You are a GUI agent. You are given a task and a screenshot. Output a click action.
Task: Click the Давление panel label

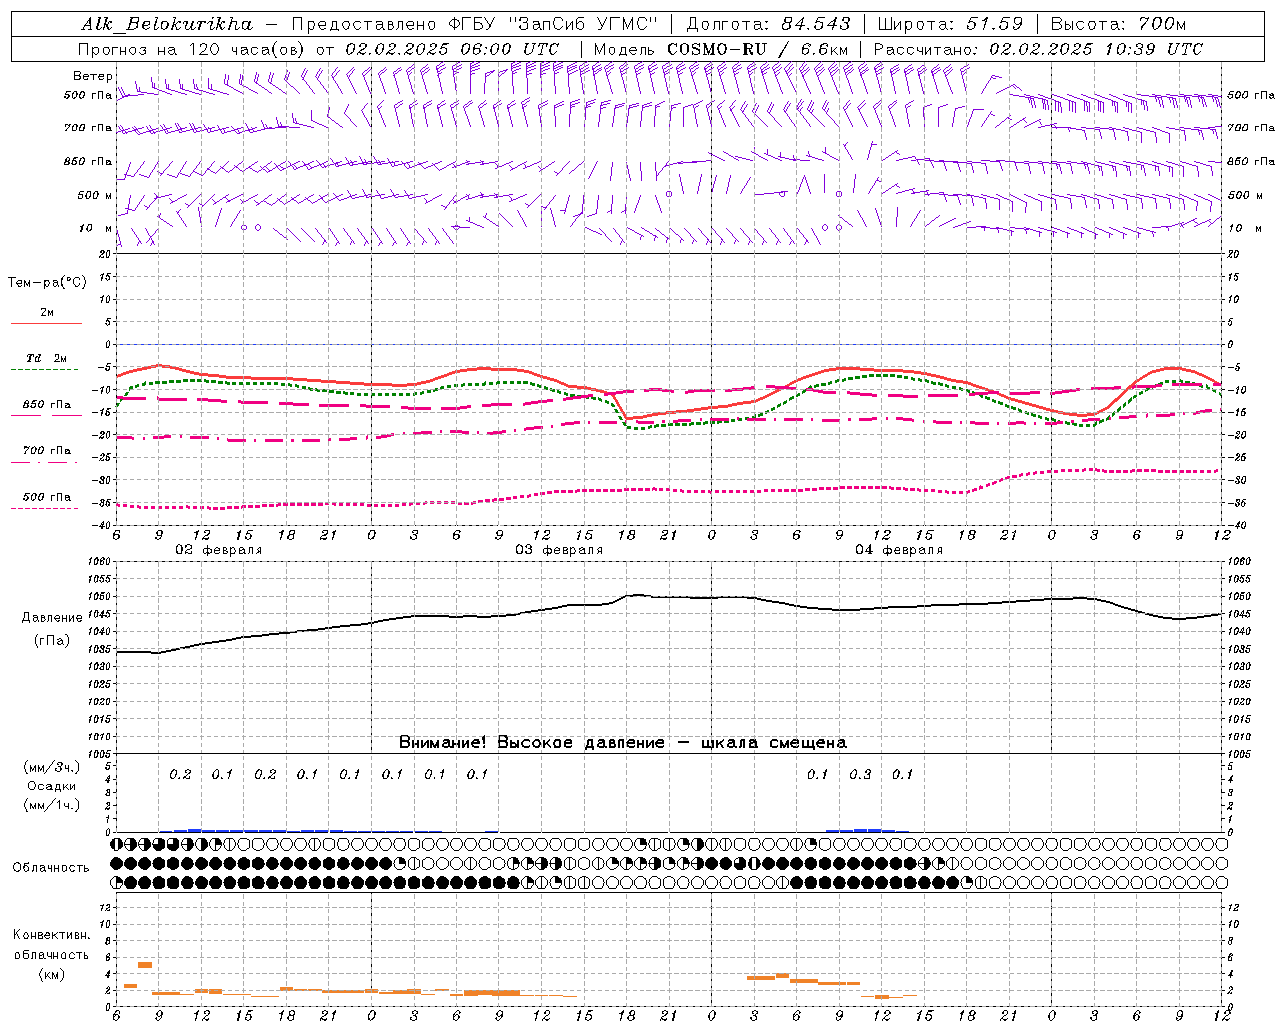click(52, 618)
